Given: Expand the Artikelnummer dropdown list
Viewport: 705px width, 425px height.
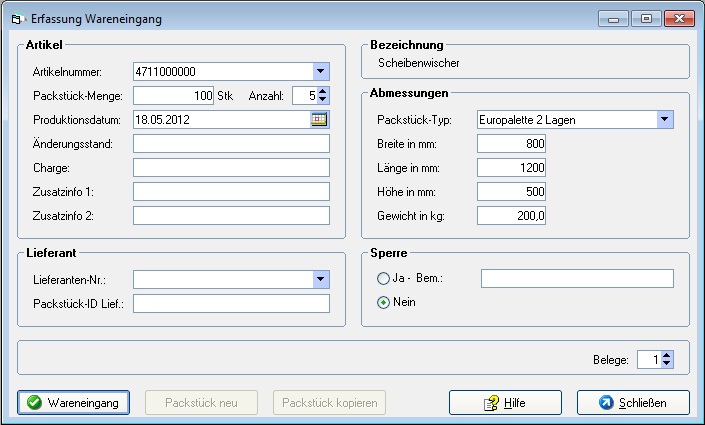Looking at the screenshot, I should 320,72.
